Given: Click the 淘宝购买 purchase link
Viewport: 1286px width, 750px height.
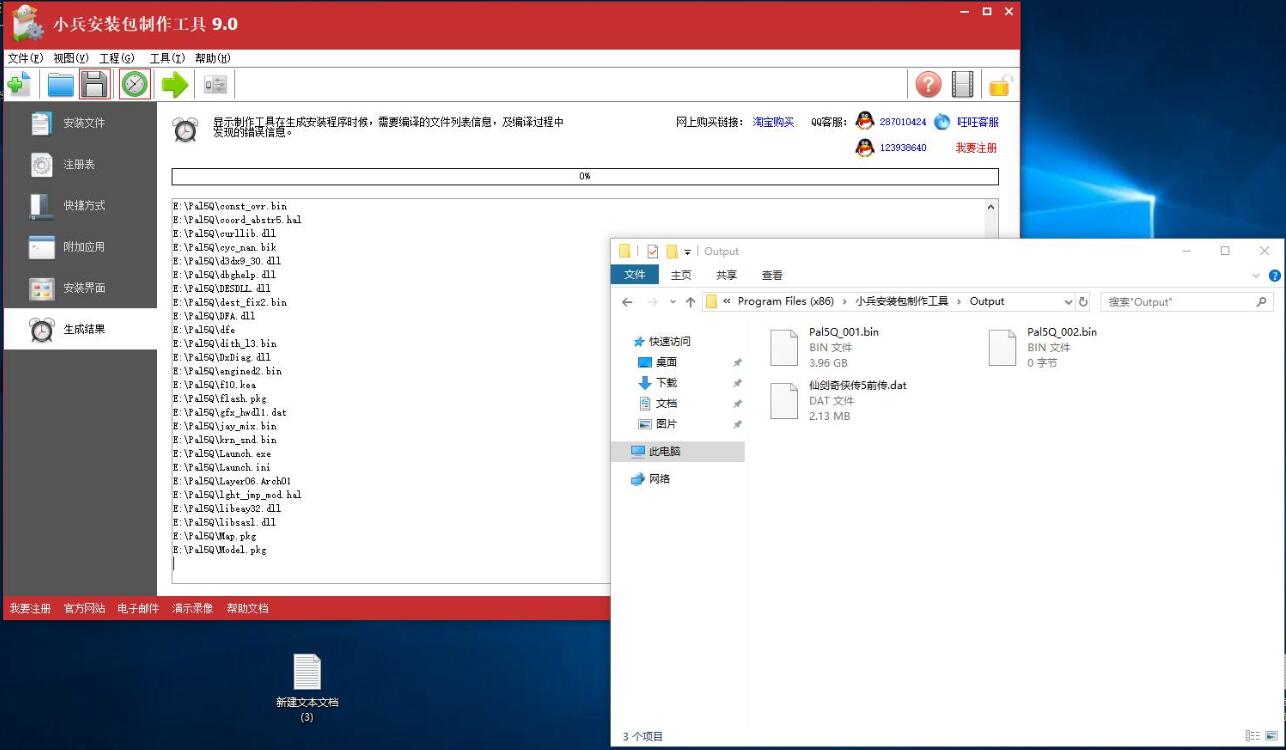Looking at the screenshot, I should [x=772, y=121].
